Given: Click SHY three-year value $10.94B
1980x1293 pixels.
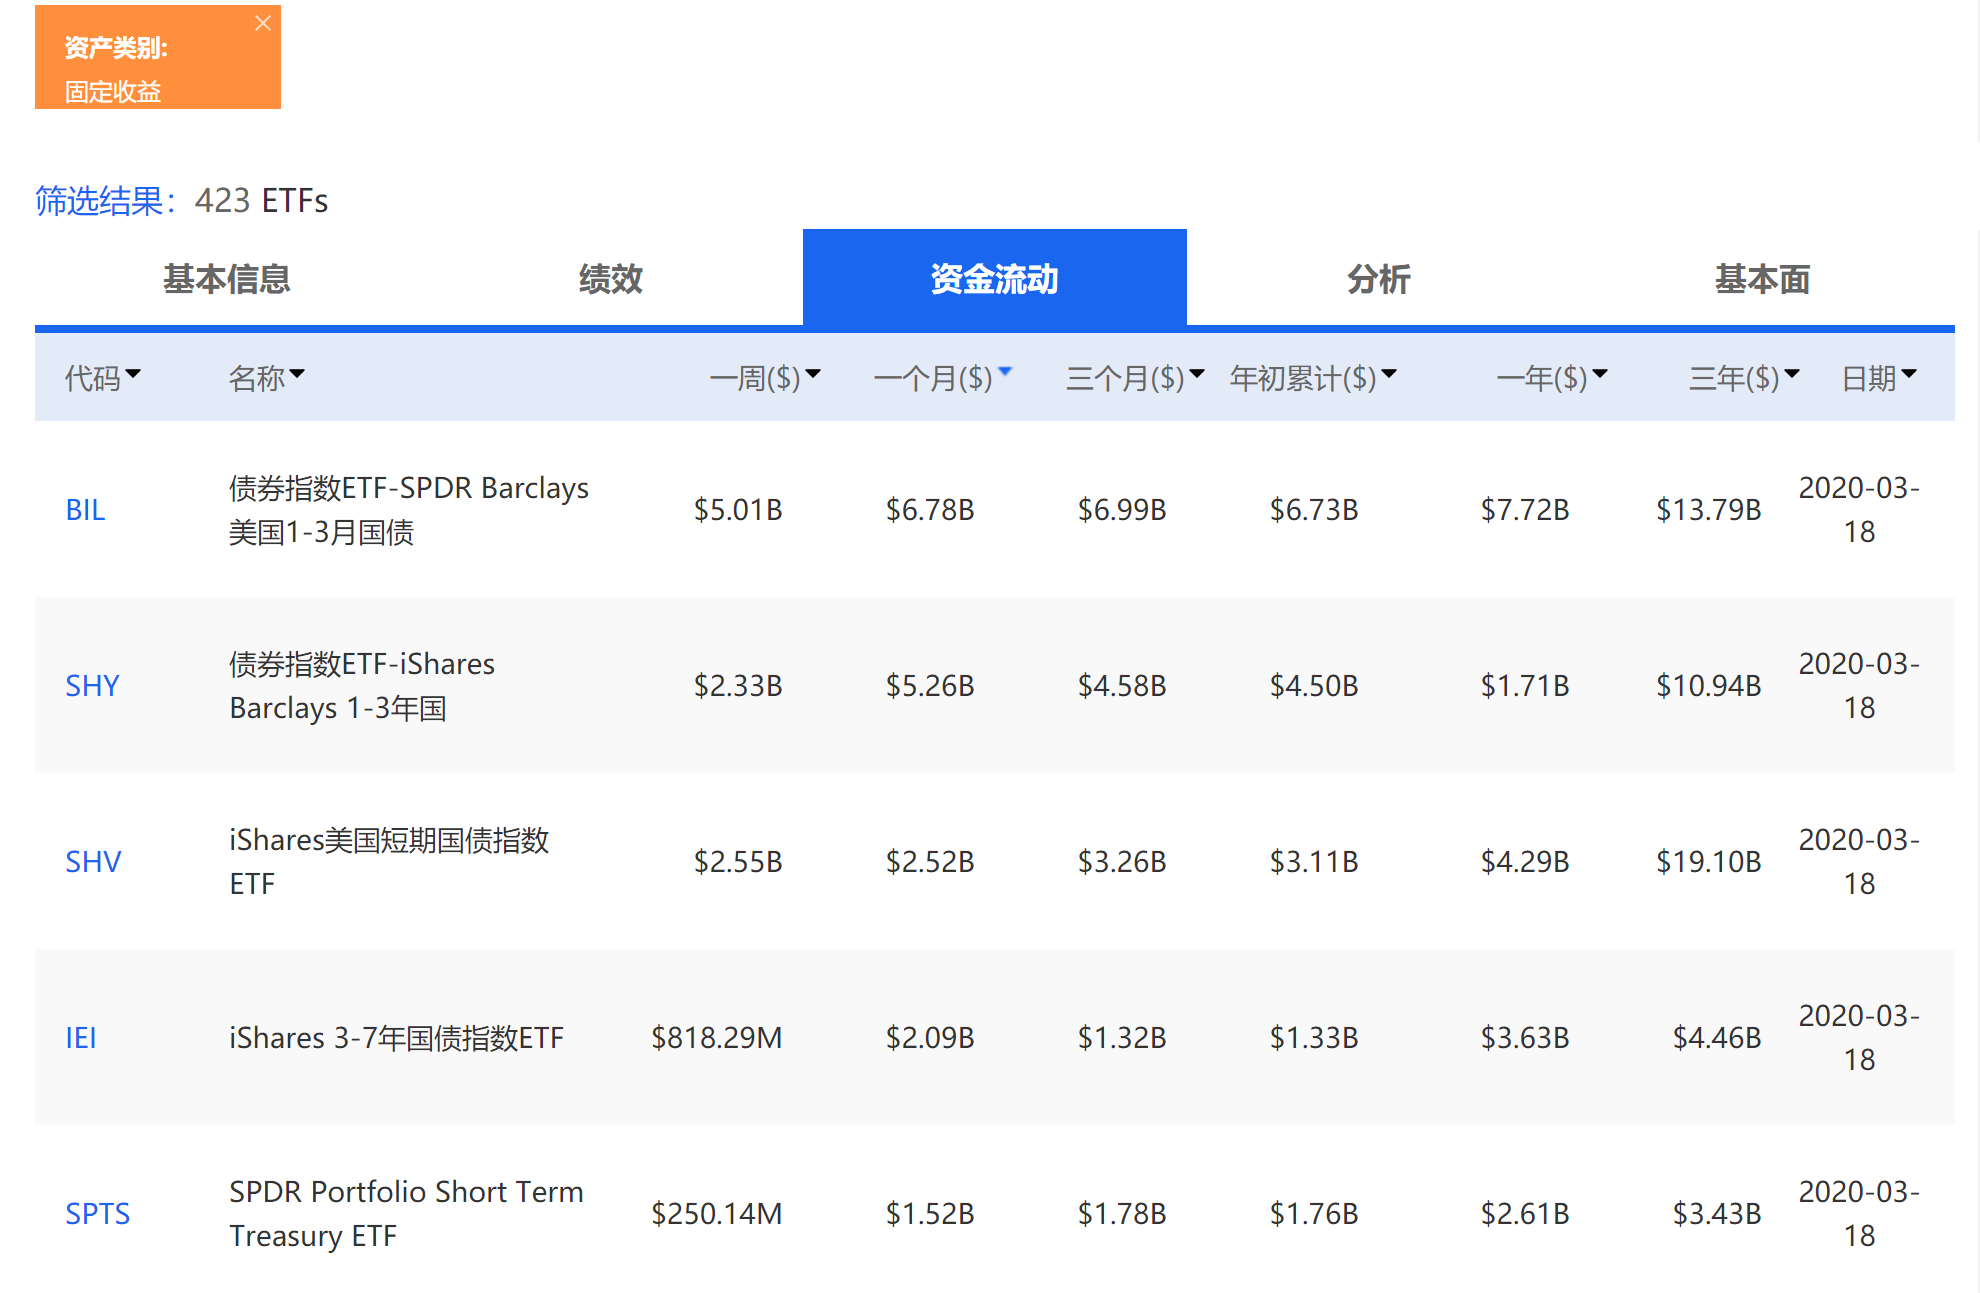Looking at the screenshot, I should [x=1709, y=686].
